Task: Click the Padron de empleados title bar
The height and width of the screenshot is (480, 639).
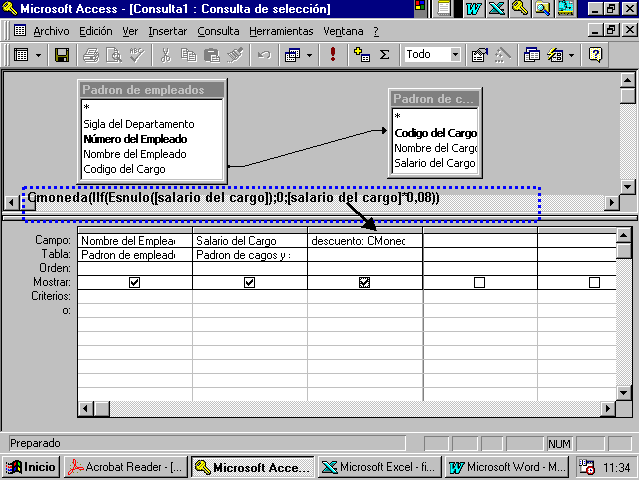Action: (x=152, y=90)
